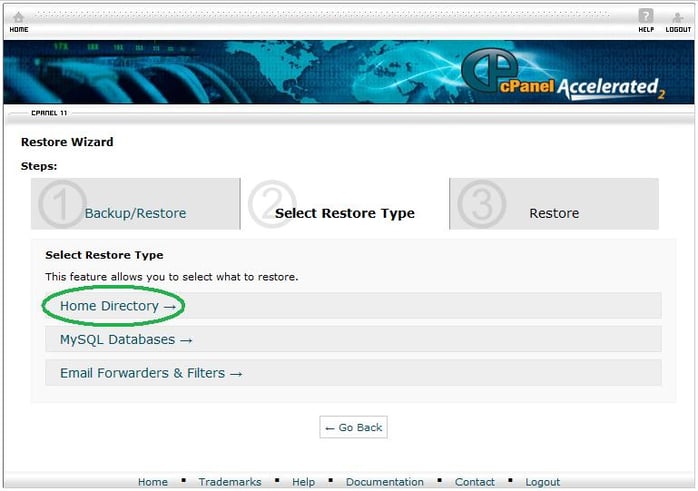Open the Backup/Restore step link
This screenshot has width=698, height=491.
coord(135,213)
